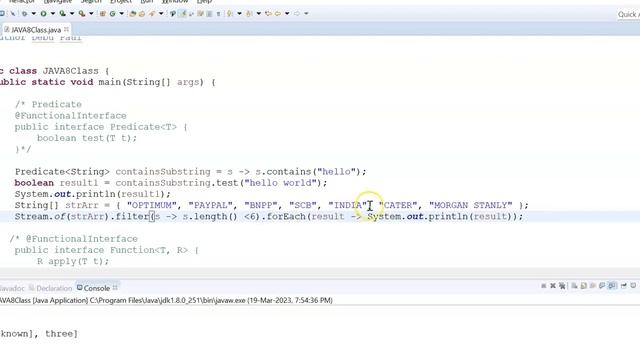
Task: Expand the Search dropdown arrow
Action: click(161, 13)
